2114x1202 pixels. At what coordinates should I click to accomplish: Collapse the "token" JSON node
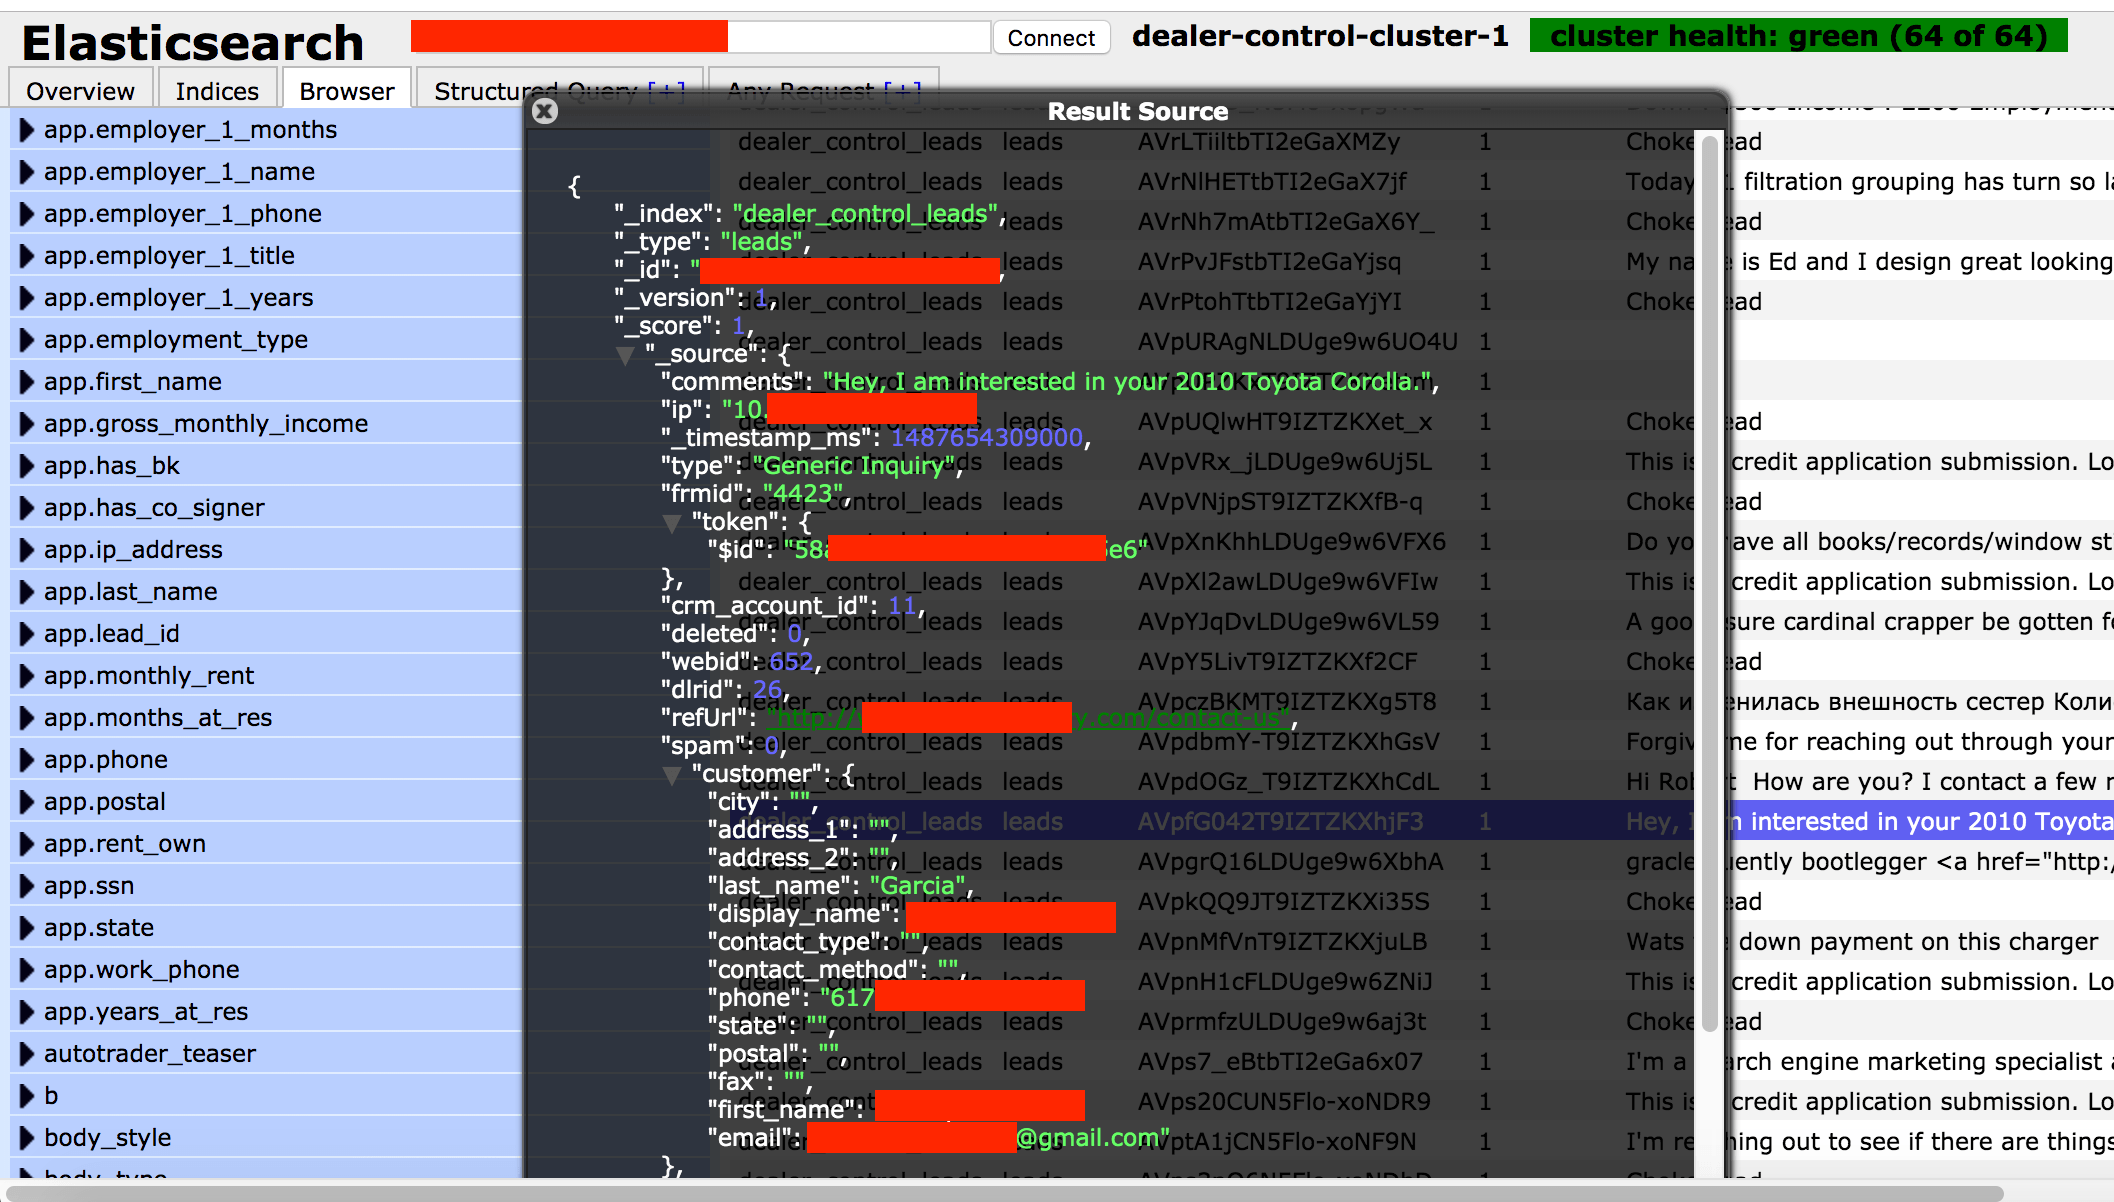click(672, 523)
